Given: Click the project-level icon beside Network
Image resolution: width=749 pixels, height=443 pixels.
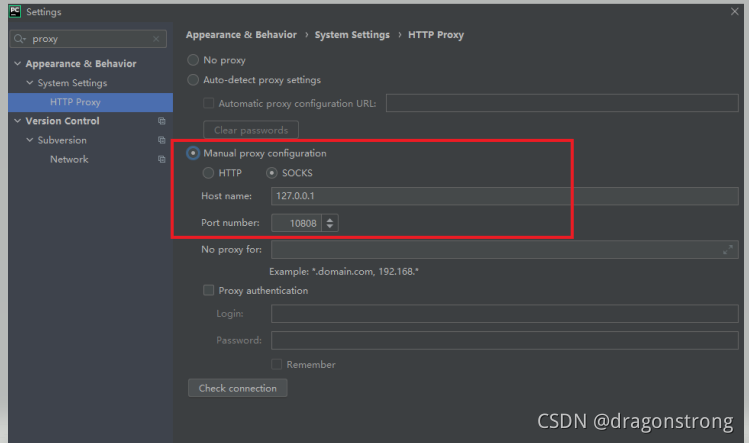Looking at the screenshot, I should click(161, 159).
